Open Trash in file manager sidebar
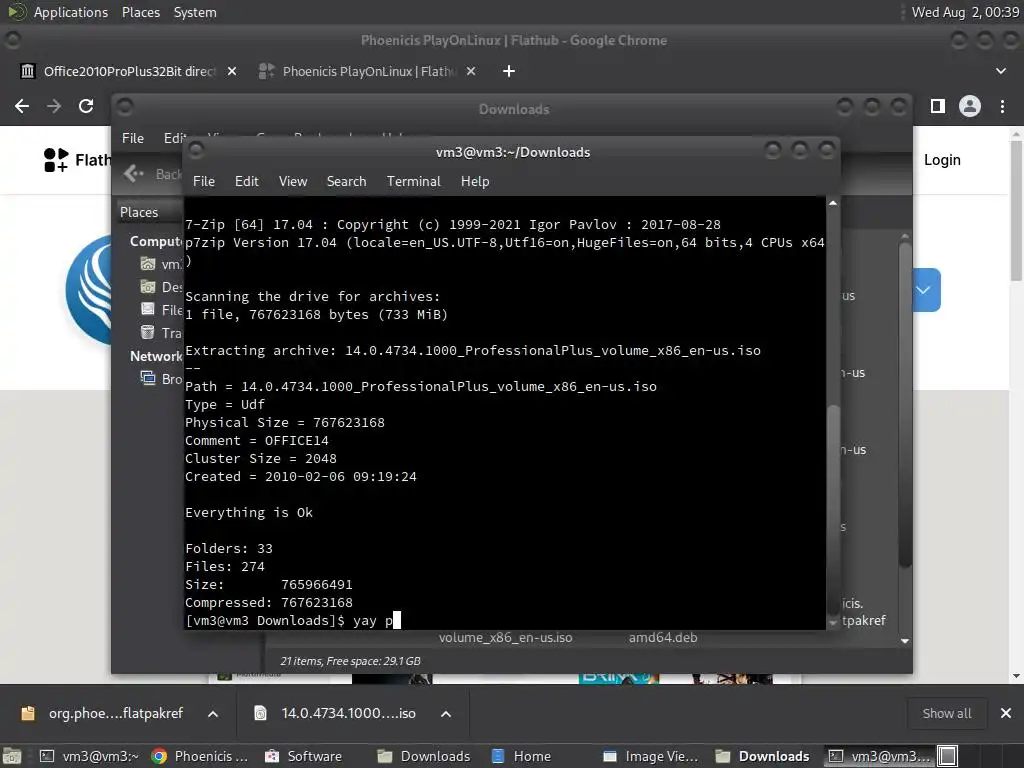 161,332
